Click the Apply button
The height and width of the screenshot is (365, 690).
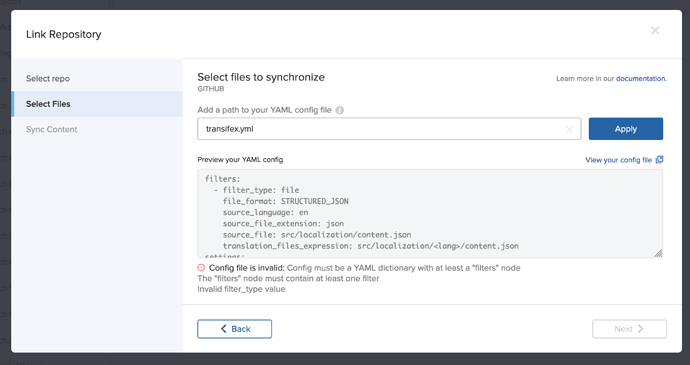click(626, 129)
